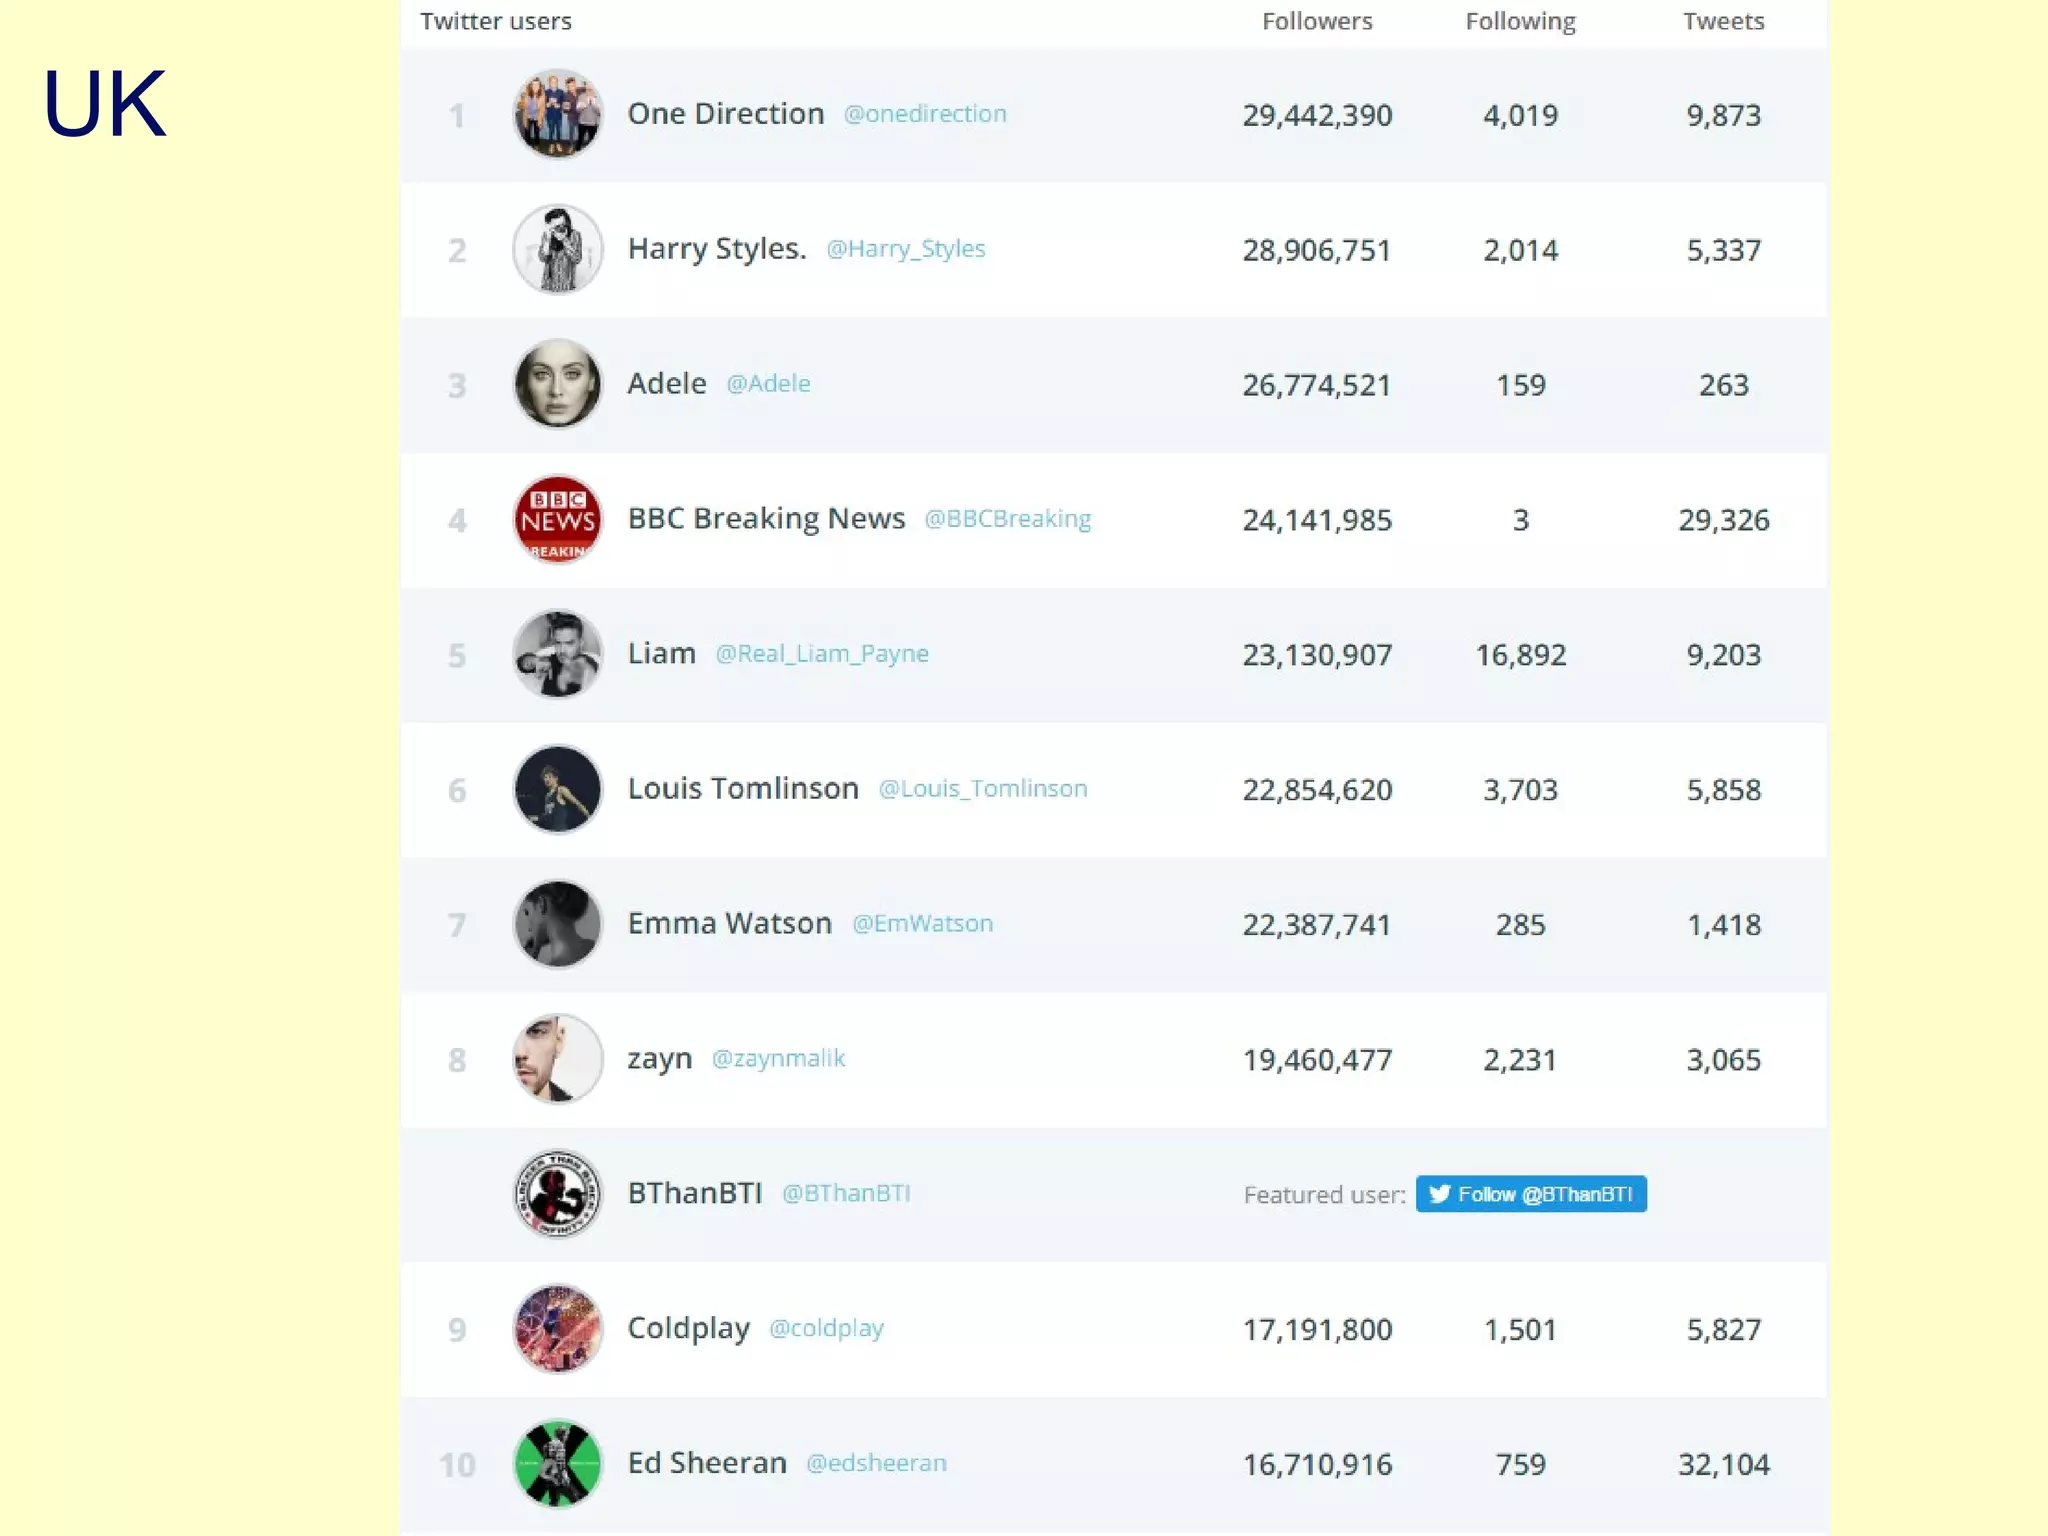Click the @EmWatson handle link
2048x1536 pixels.
click(922, 924)
